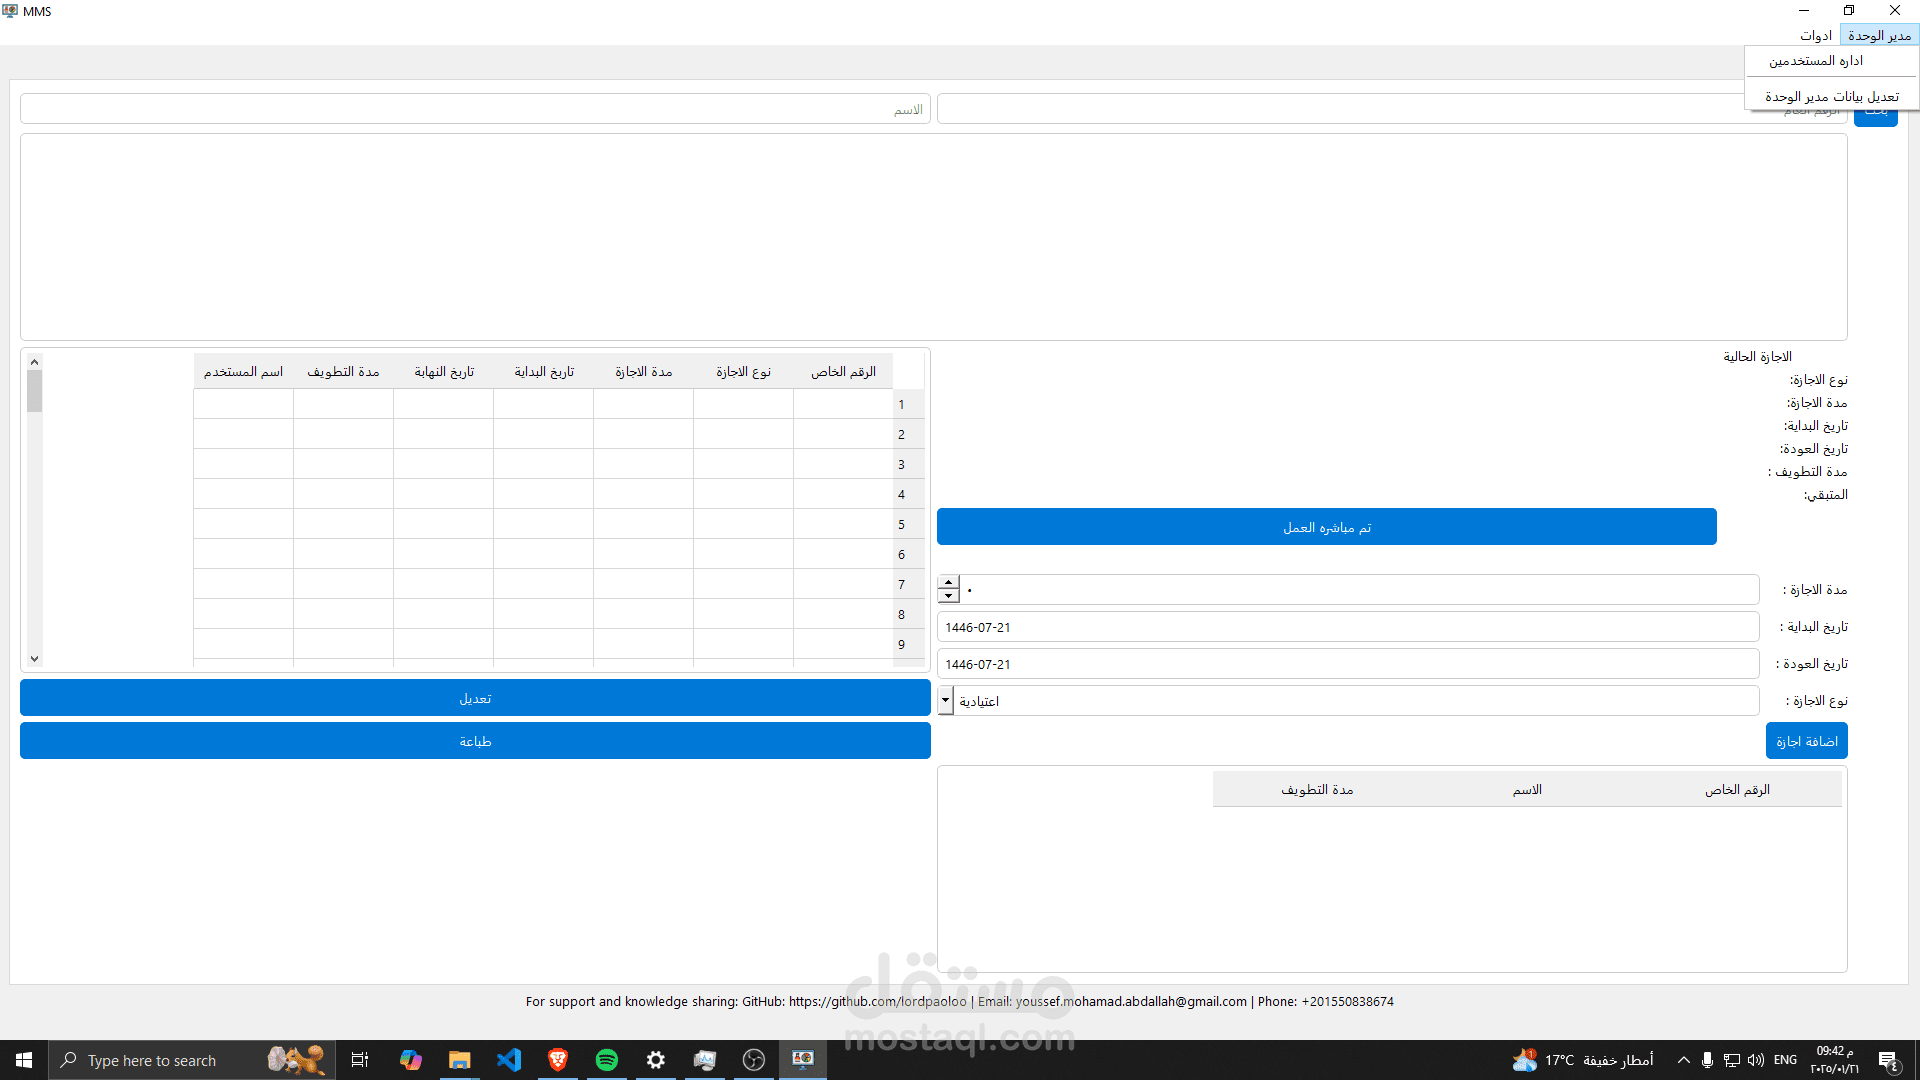The image size is (1920, 1080).
Task: Open File Explorer from taskbar
Action: click(x=460, y=1060)
